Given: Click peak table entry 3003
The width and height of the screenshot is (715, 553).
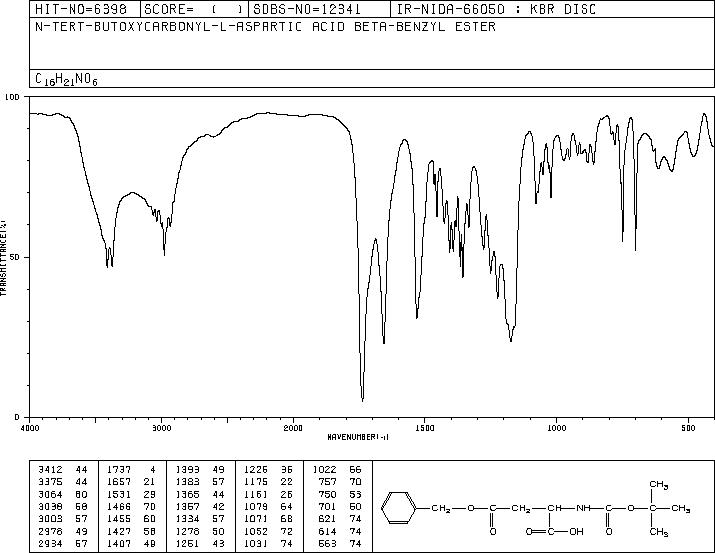Looking at the screenshot, I should coord(50,519).
